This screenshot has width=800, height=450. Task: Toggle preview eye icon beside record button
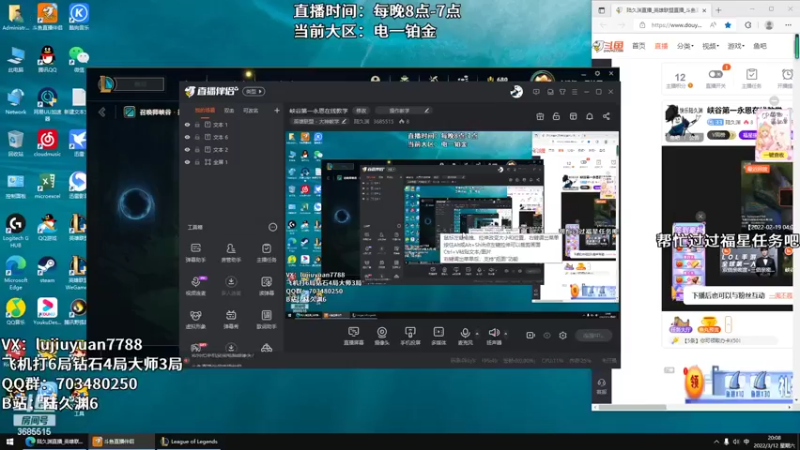click(x=547, y=335)
